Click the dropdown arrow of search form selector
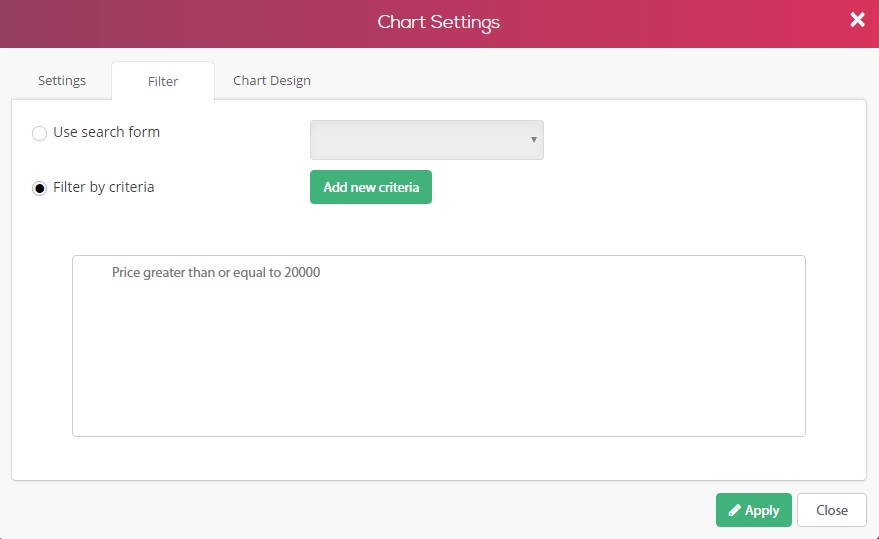This screenshot has height=539, width=879. [534, 140]
